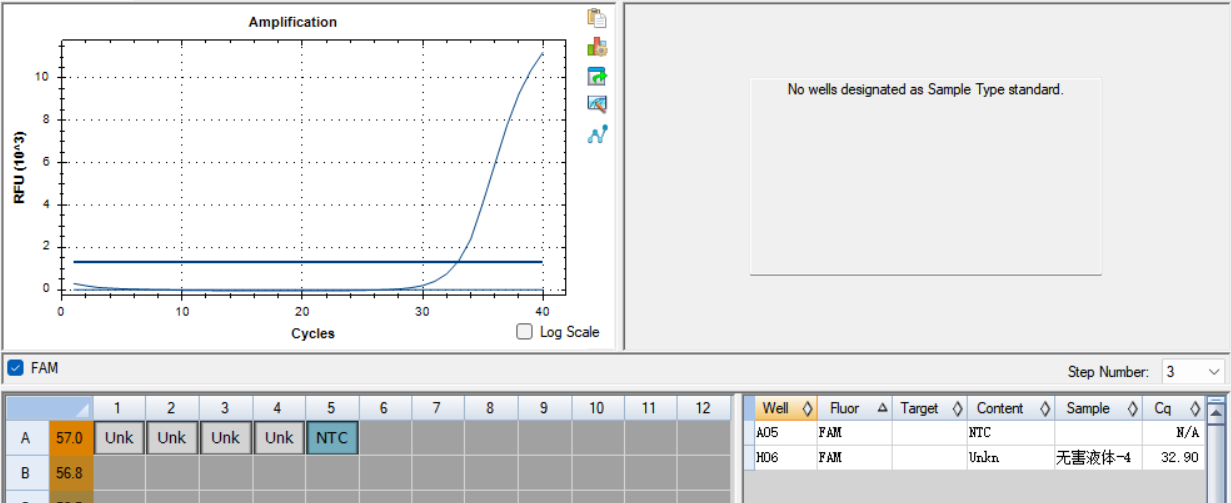Viewport: 1231px width, 503px height.
Task: Click the plate select-all corner cell
Action: tap(50, 408)
